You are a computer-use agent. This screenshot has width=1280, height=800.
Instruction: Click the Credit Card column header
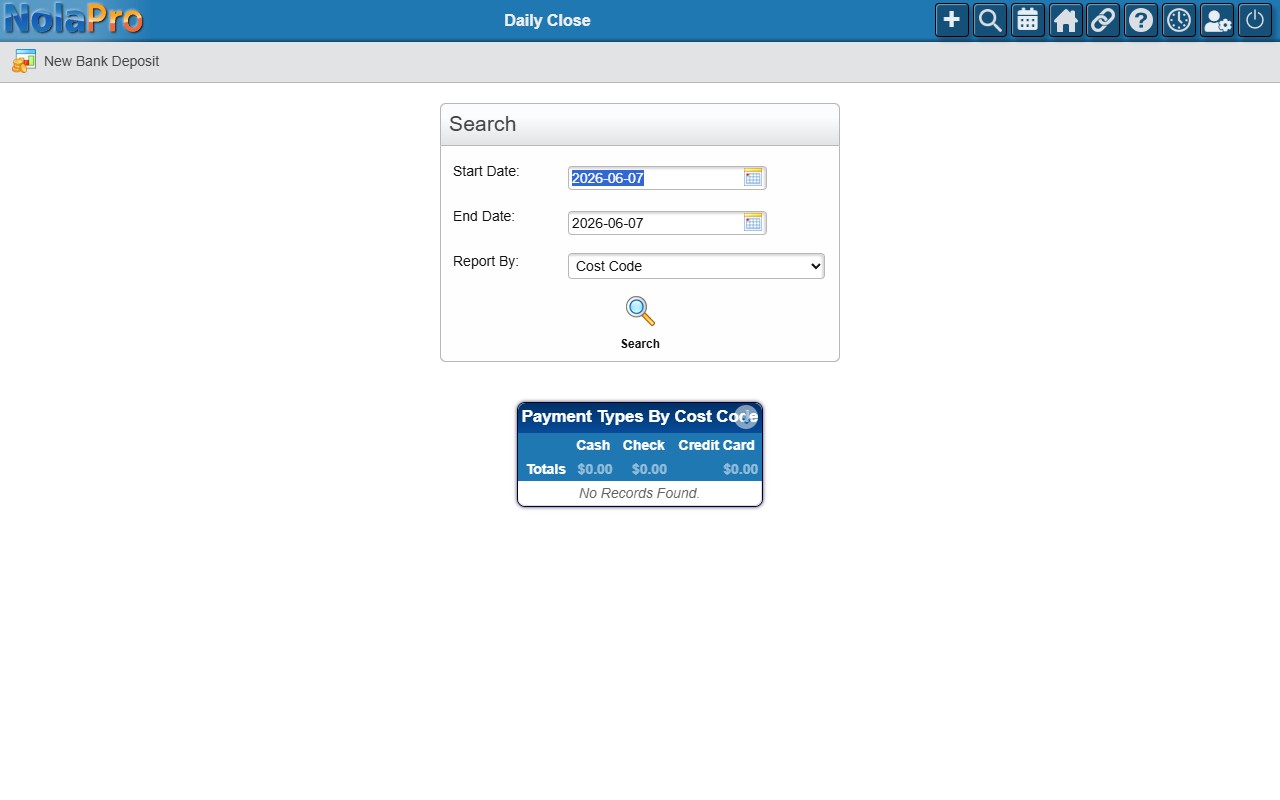point(716,445)
